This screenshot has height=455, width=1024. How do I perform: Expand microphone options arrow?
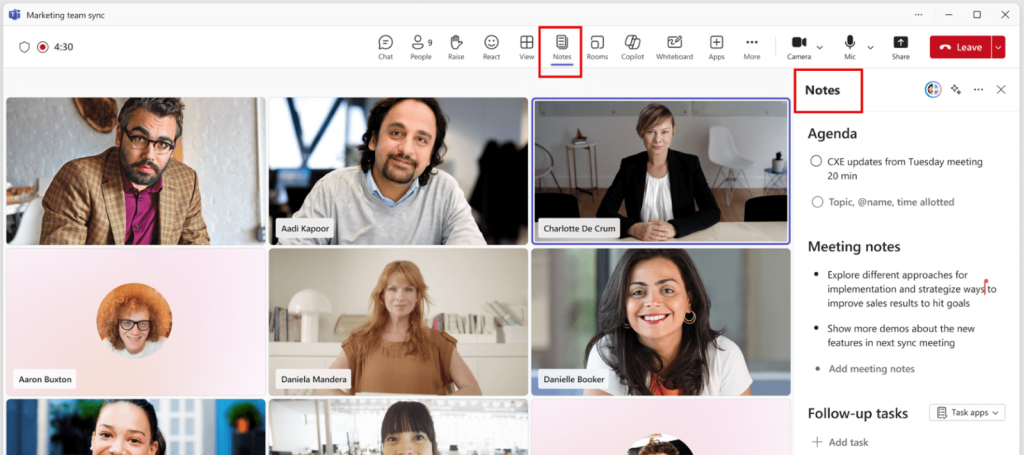pos(870,47)
